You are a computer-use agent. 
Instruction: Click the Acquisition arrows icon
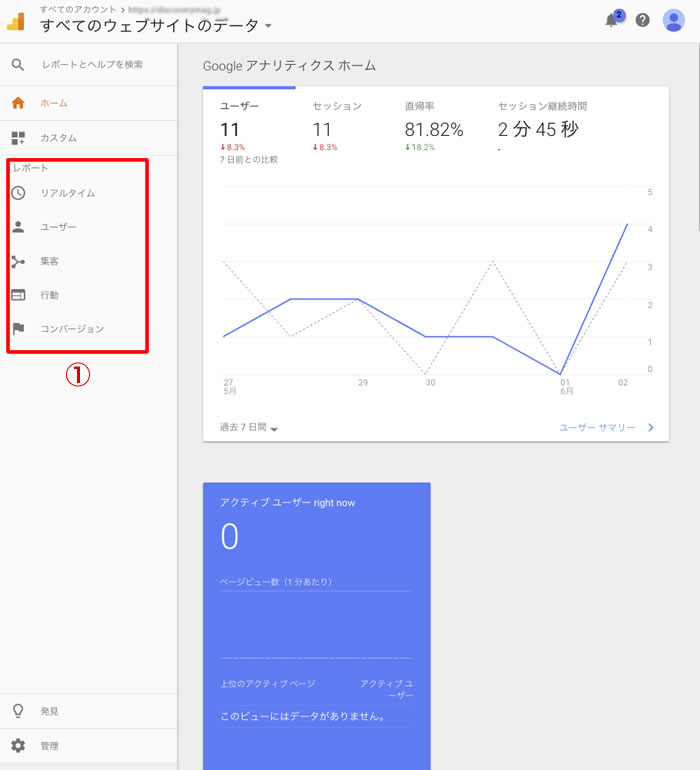tap(18, 261)
